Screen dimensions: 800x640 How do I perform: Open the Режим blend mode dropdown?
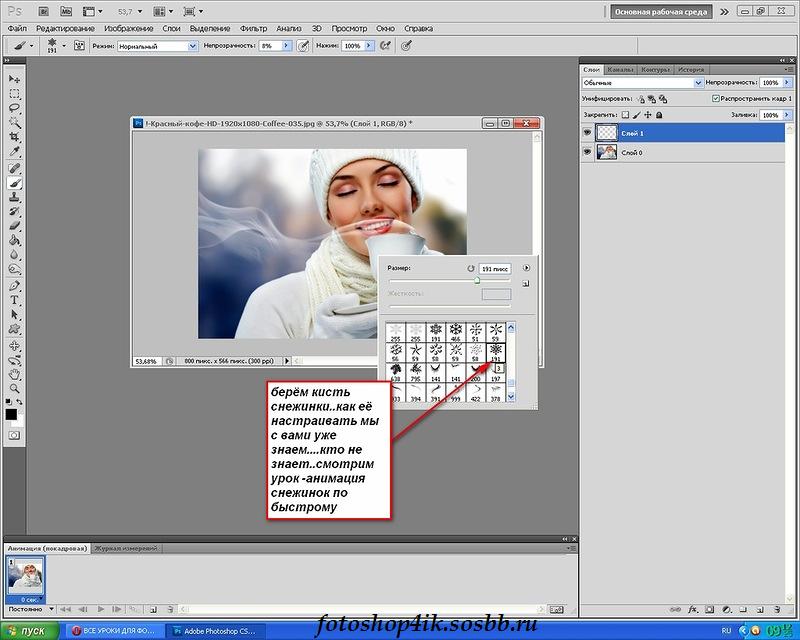coord(157,46)
